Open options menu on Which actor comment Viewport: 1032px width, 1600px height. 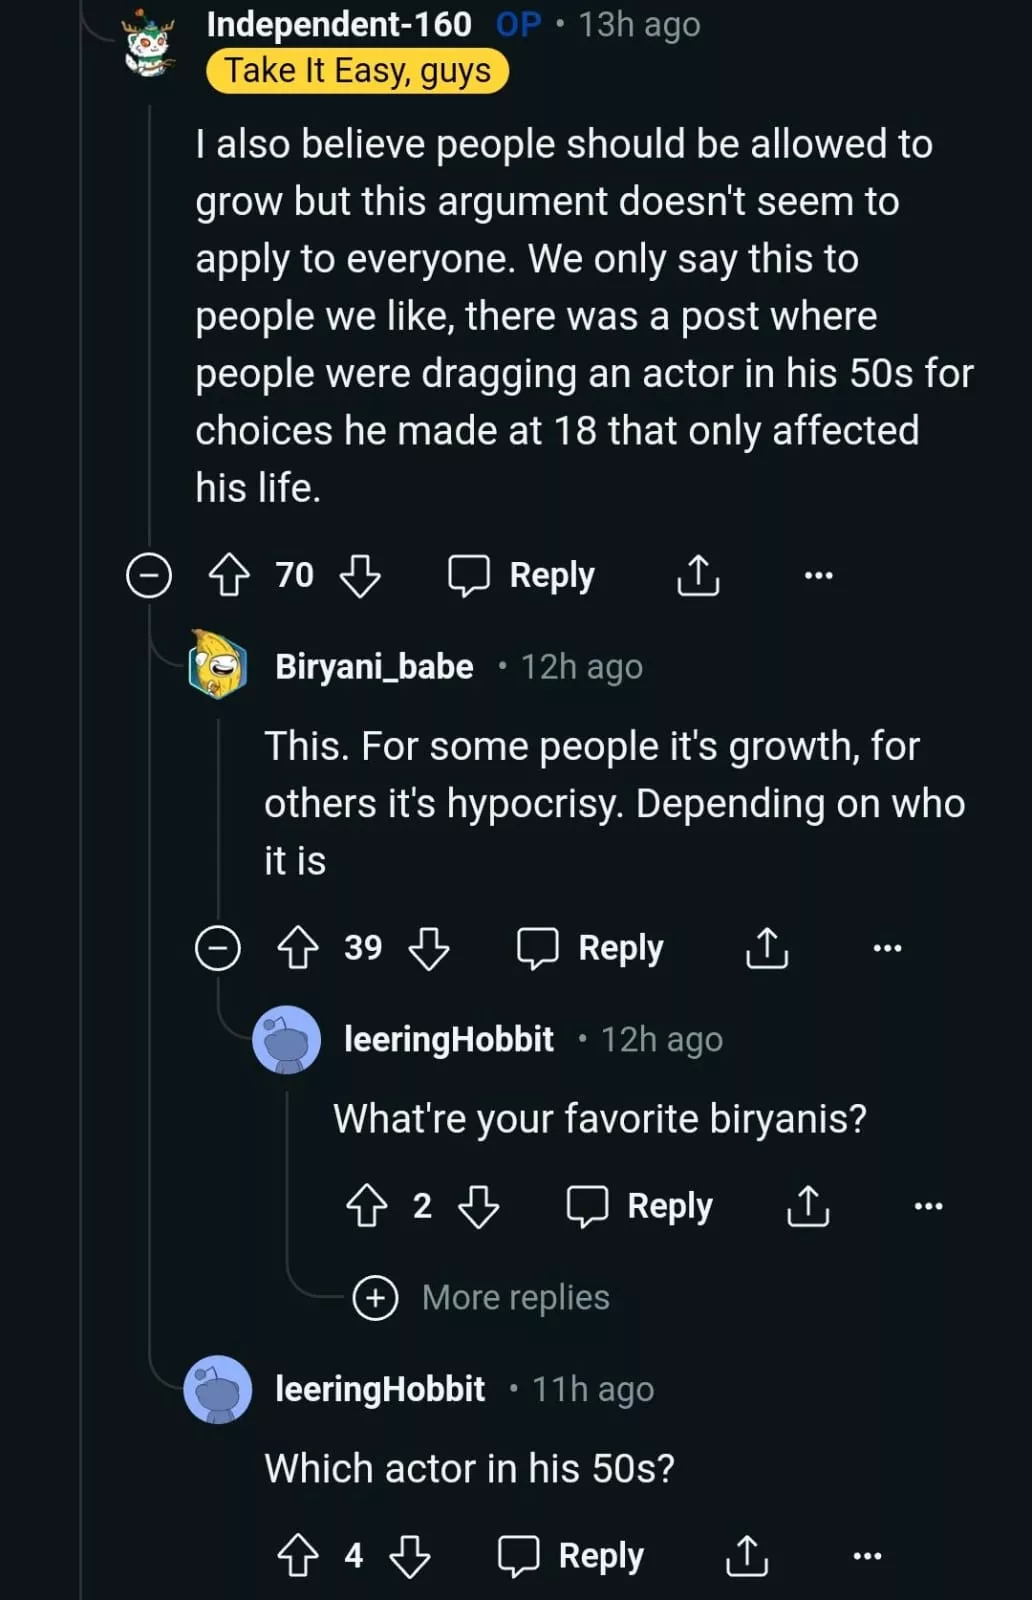point(867,1556)
